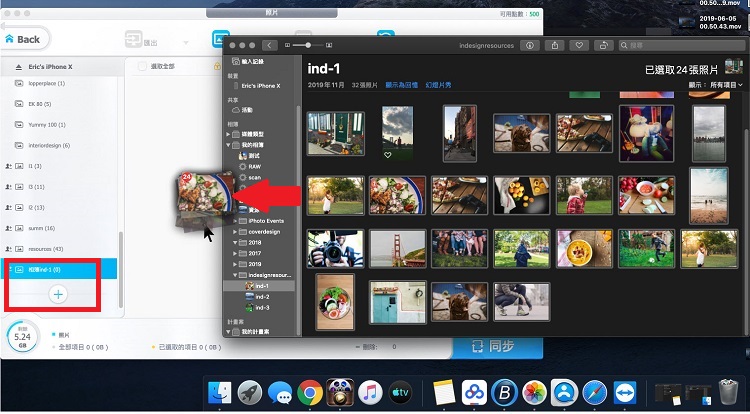Focus the Photos search field
This screenshot has width=750, height=414.
pos(681,45)
